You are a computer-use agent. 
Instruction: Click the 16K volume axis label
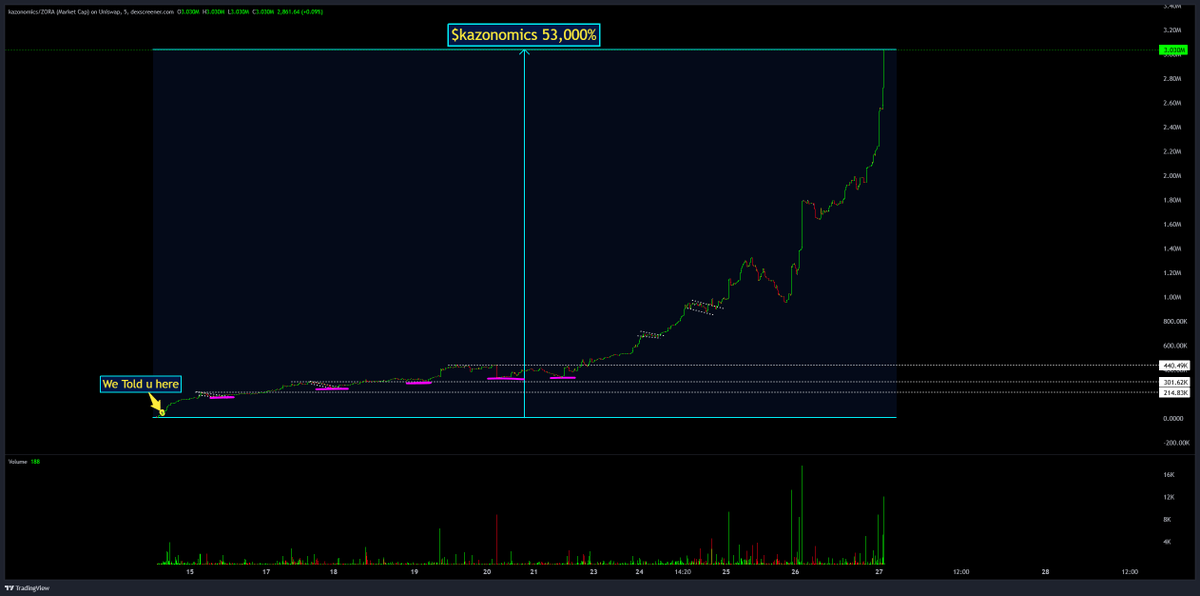pos(1167,475)
